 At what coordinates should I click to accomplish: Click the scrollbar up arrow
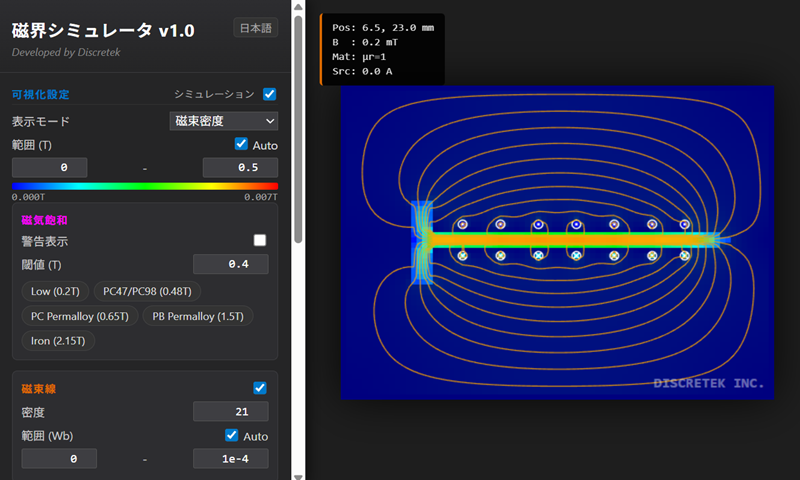(298, 7)
